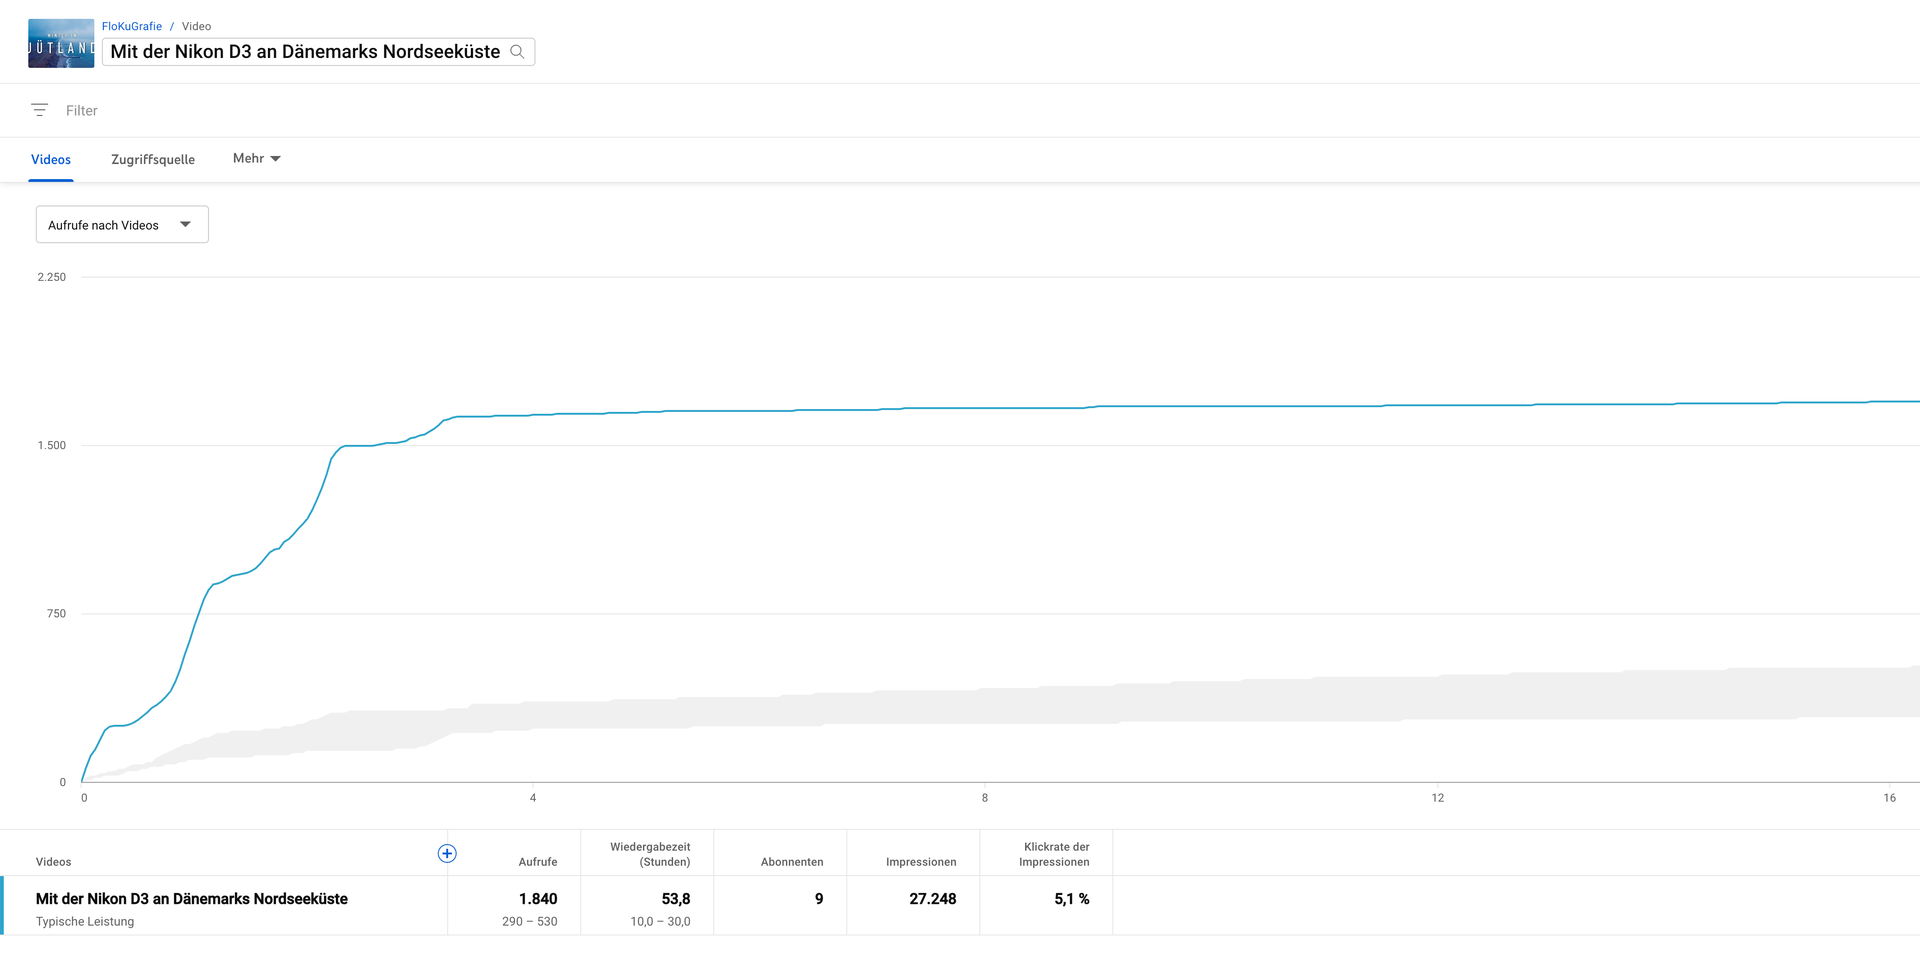Open the Zugriffsquelle tab
Viewport: 1920px width, 968px height.
(153, 160)
